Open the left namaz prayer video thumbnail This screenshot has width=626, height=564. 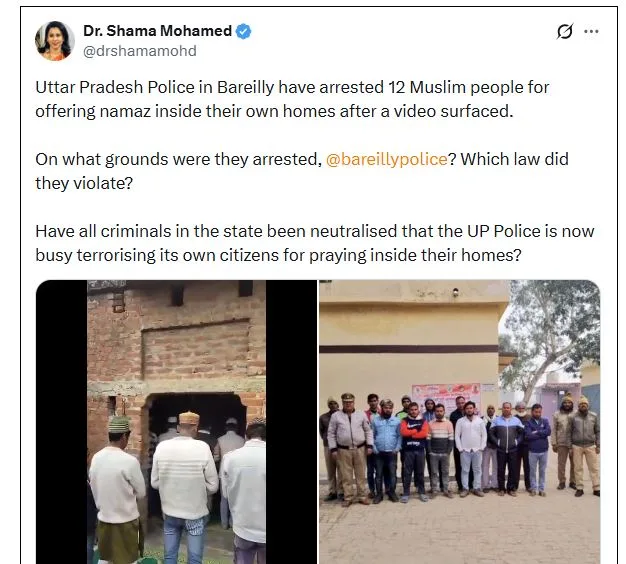click(x=176, y=422)
